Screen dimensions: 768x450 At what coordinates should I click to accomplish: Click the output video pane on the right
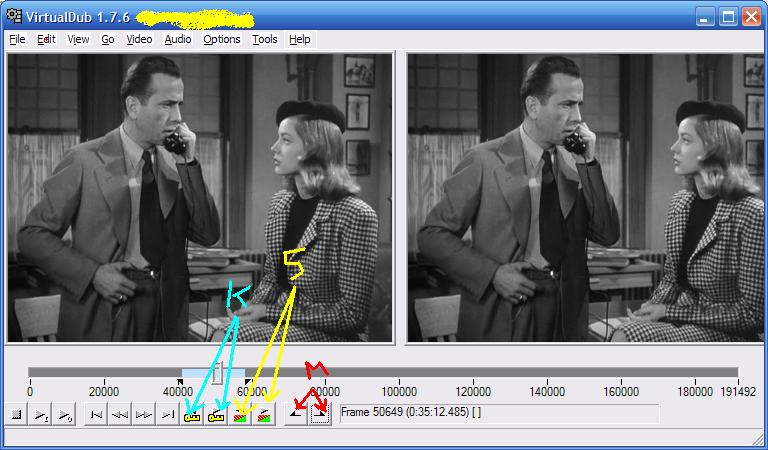pos(585,198)
